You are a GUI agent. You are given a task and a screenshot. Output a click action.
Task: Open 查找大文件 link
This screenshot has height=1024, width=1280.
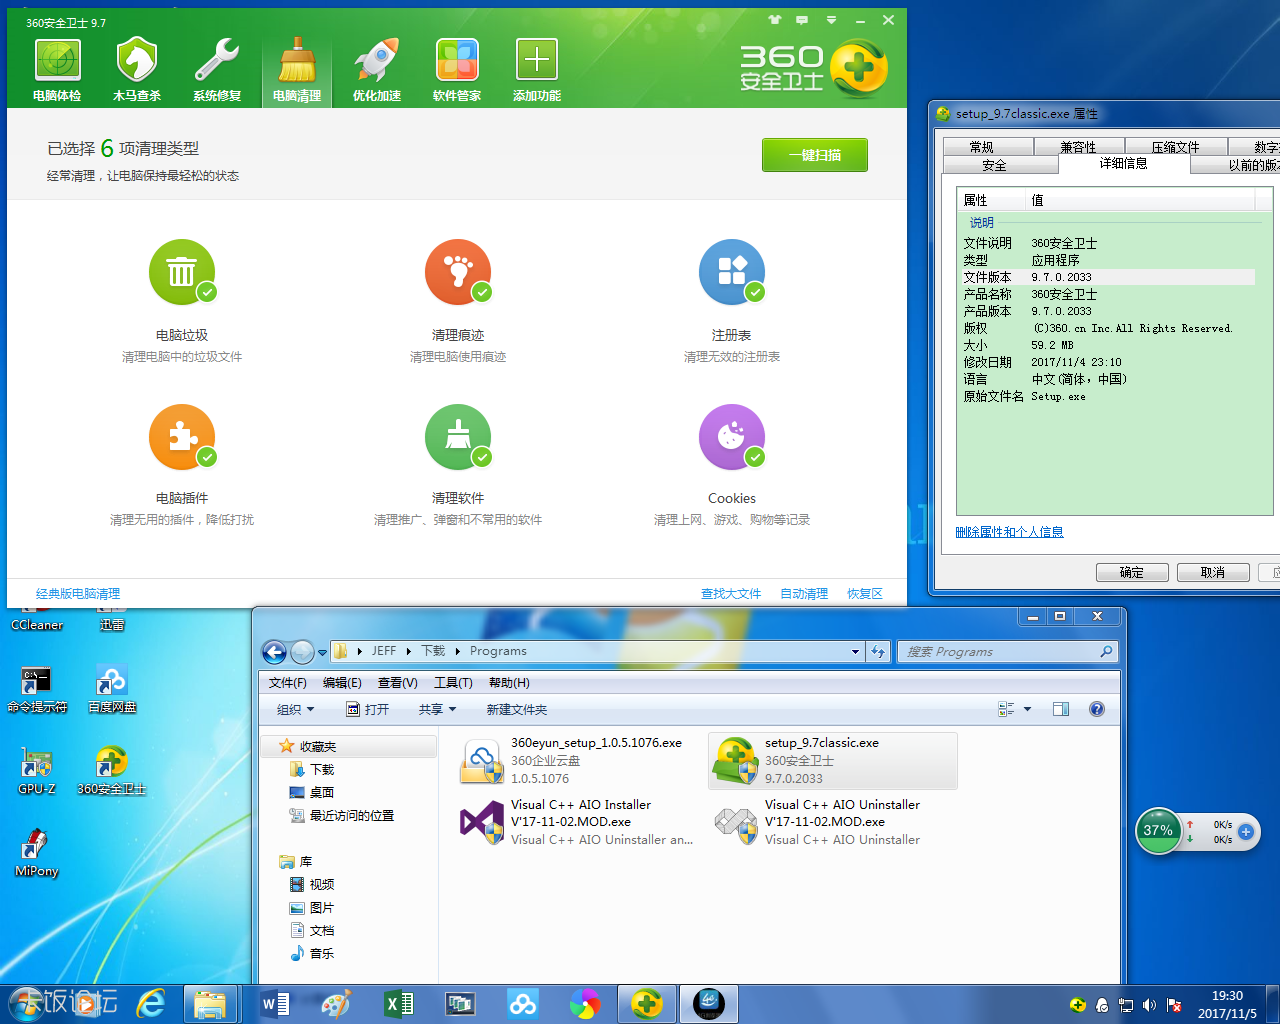[x=731, y=594]
